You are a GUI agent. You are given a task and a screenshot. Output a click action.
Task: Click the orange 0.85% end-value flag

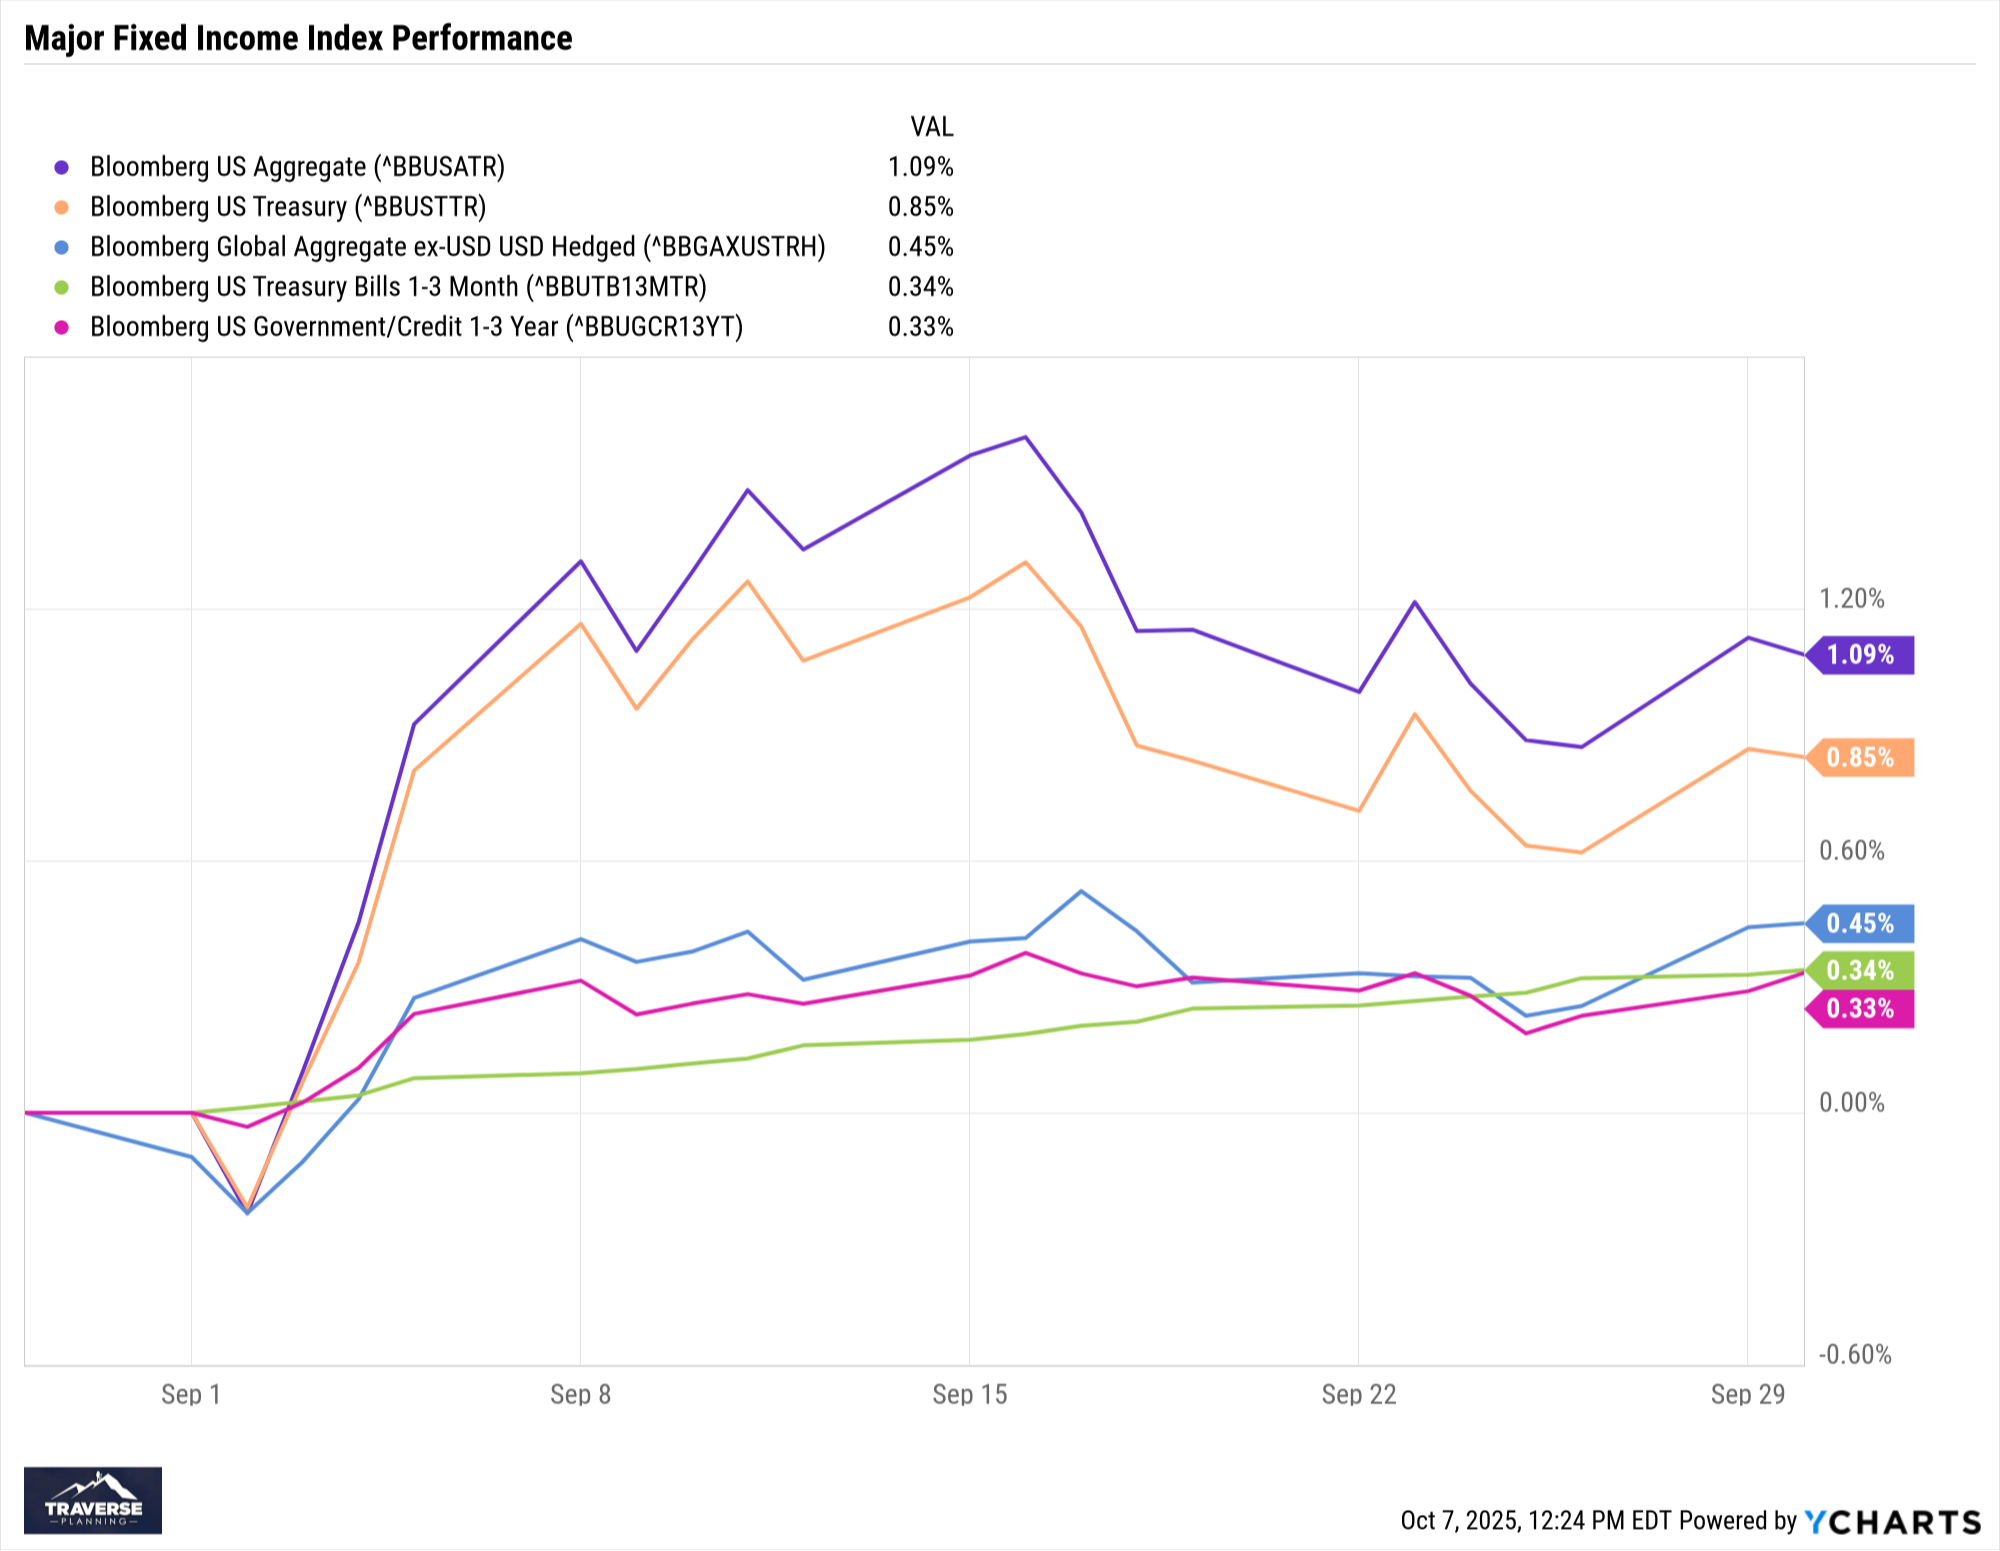click(x=1860, y=758)
